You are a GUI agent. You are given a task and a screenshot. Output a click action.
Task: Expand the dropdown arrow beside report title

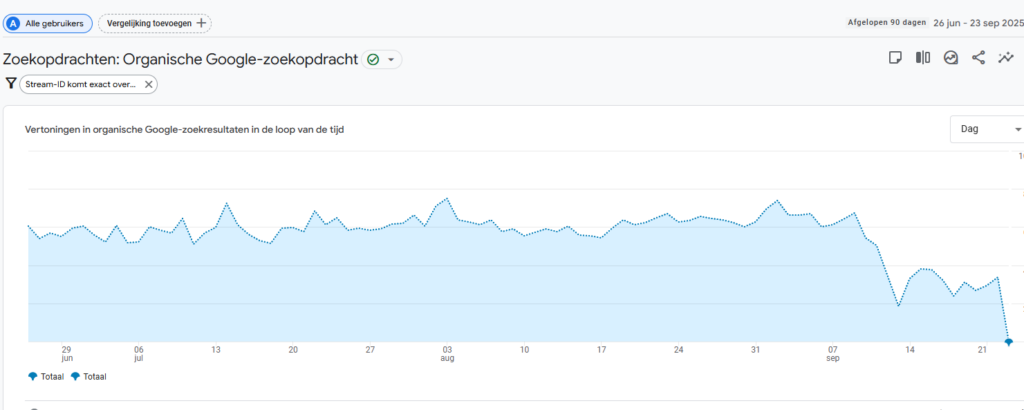tap(391, 60)
